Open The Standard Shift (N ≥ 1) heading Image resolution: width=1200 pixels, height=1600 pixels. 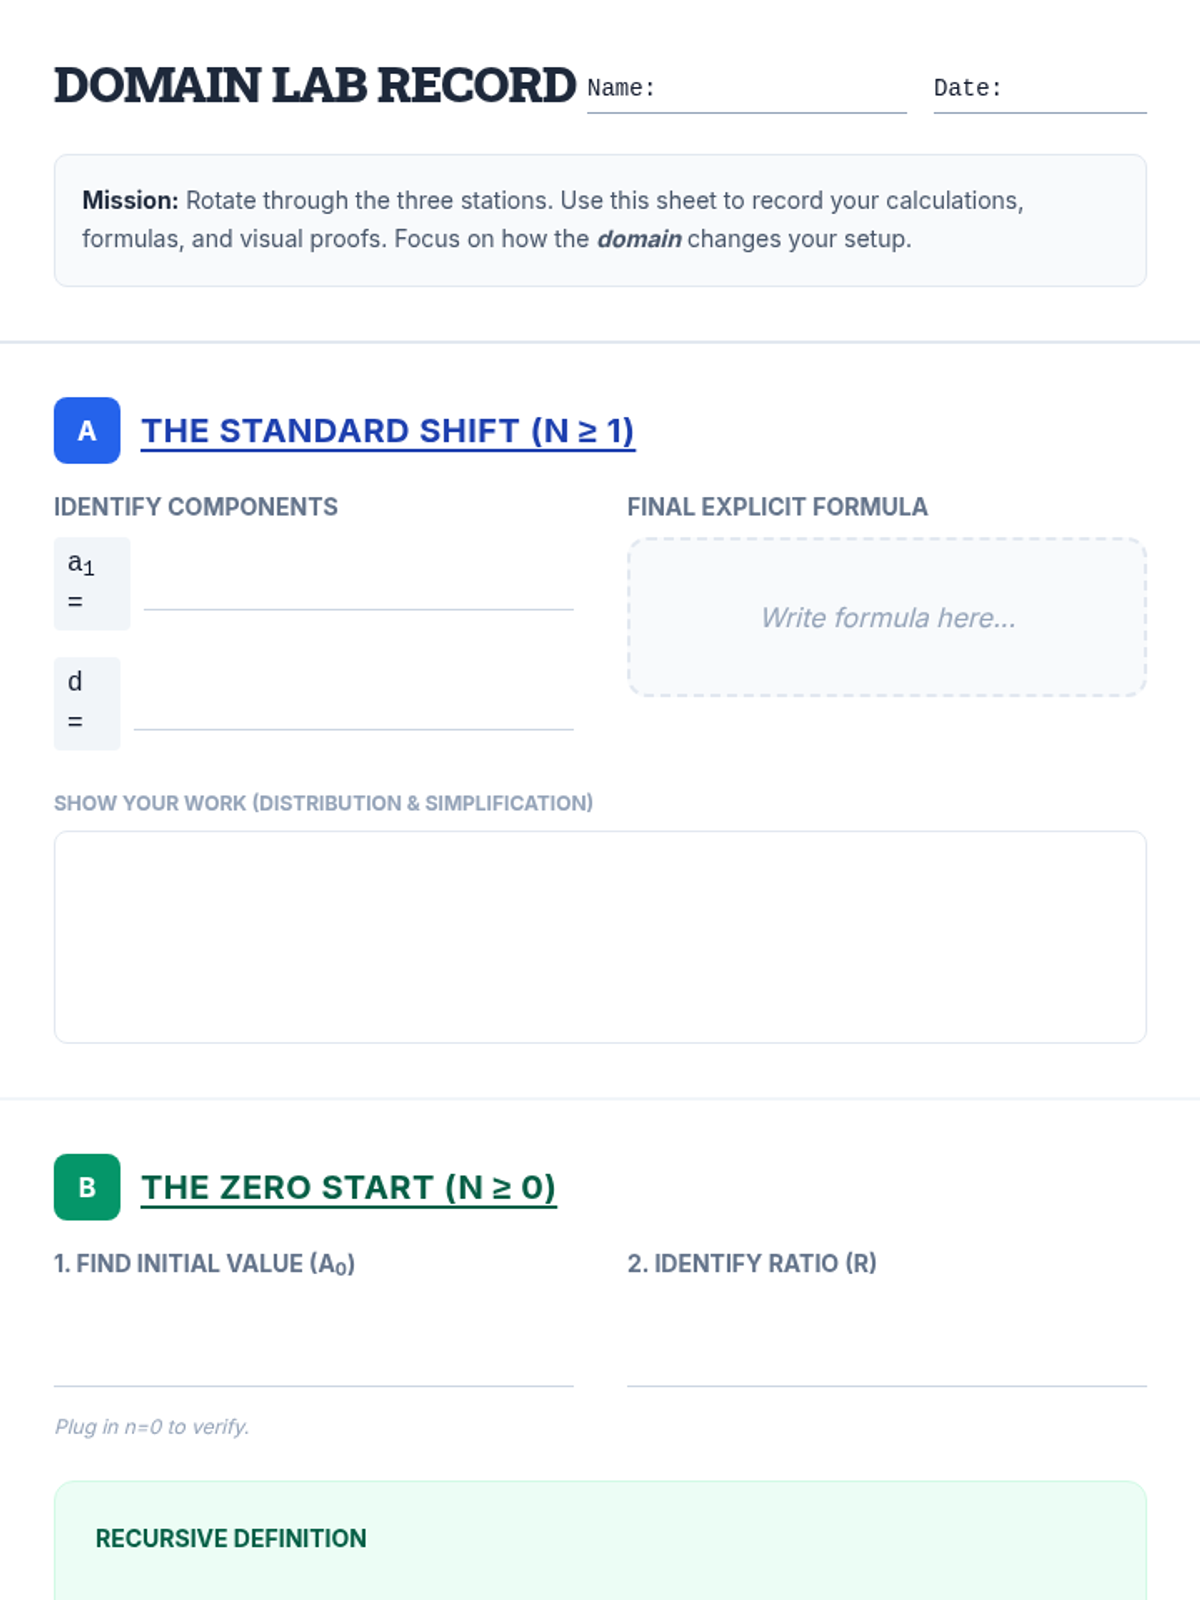coord(388,431)
